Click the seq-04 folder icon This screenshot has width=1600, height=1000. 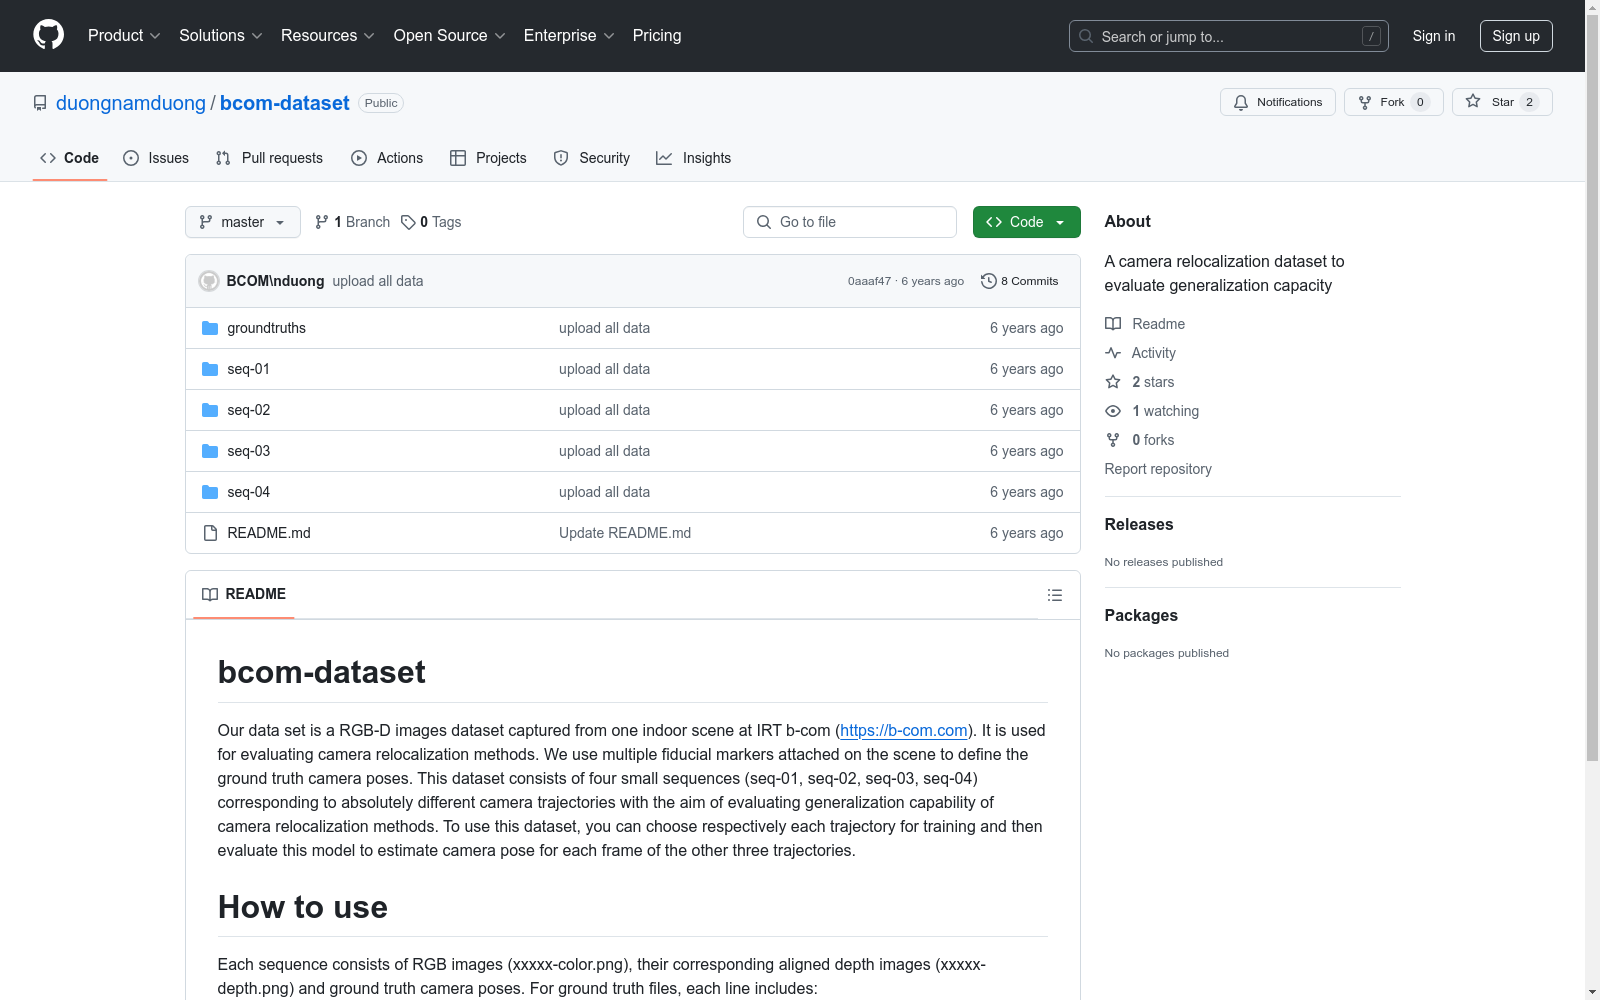pos(210,492)
